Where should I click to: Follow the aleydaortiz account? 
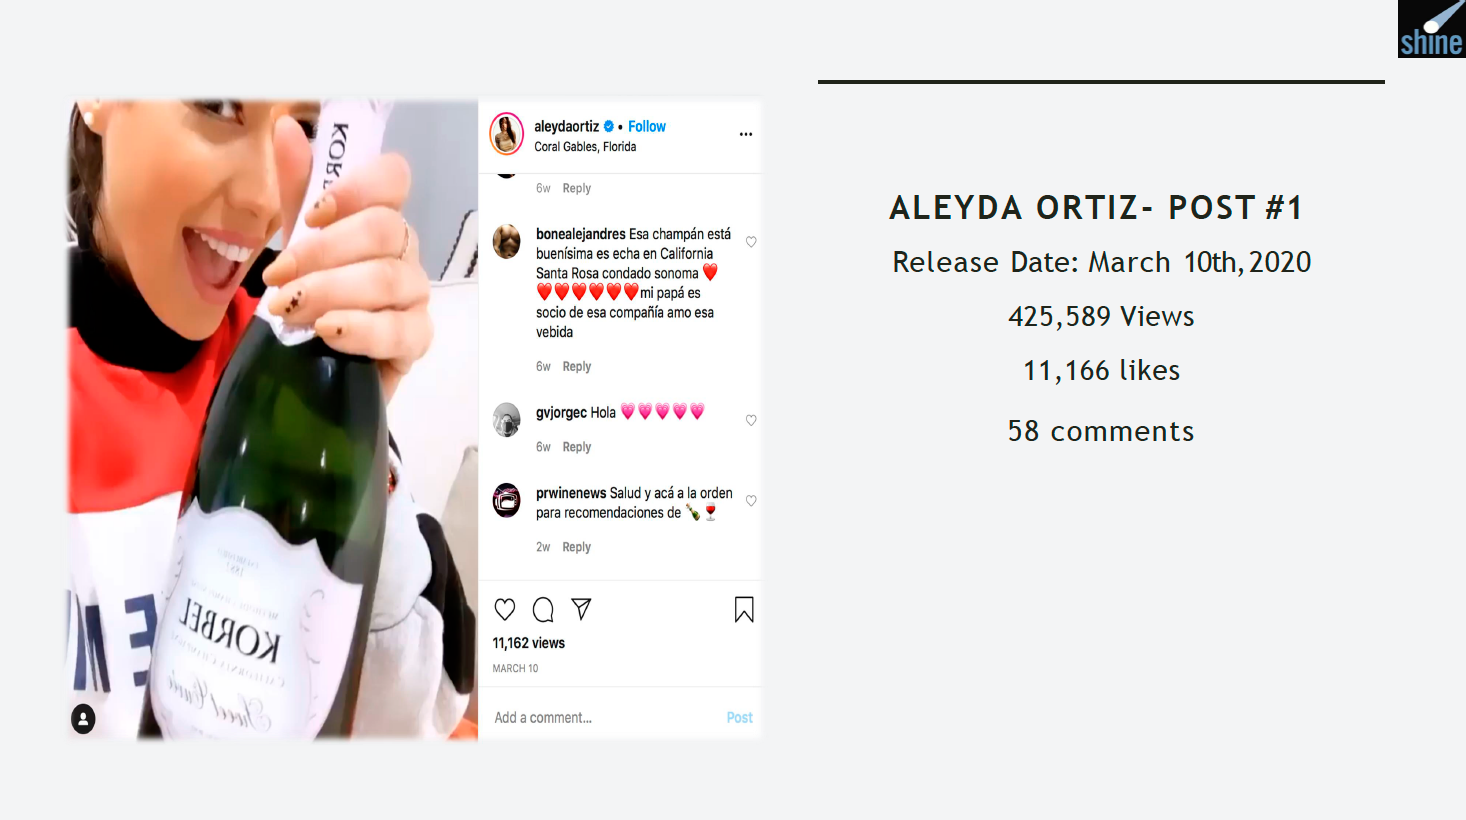pyautogui.click(x=647, y=126)
